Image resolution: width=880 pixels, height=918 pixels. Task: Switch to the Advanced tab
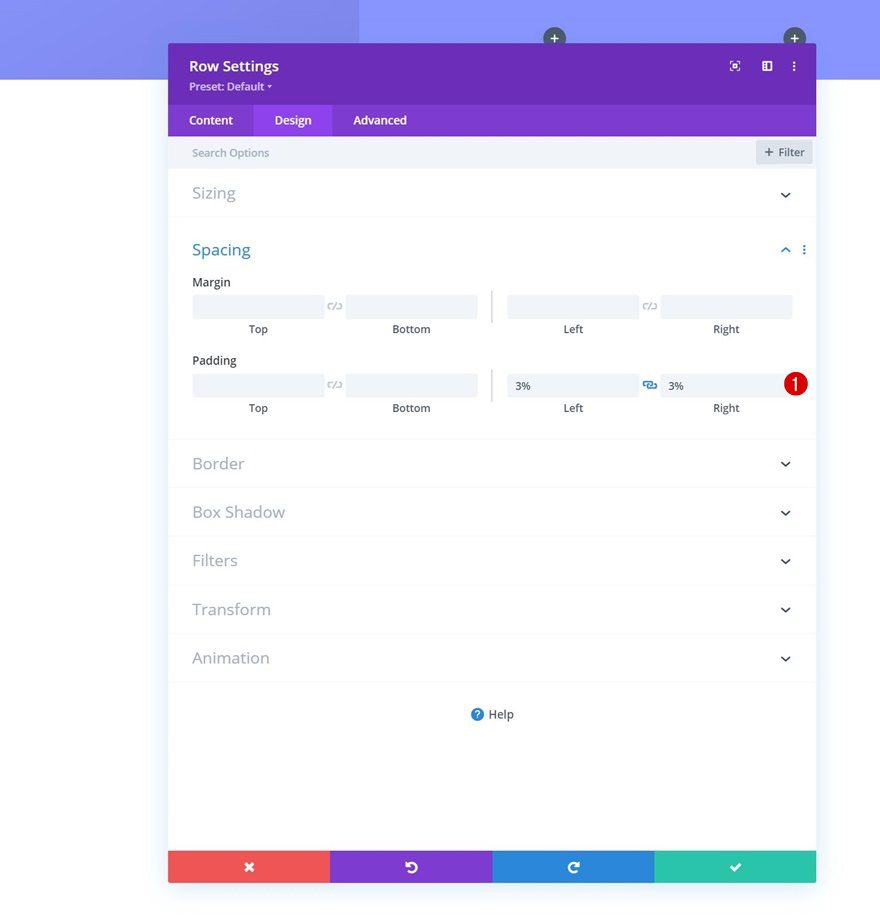pos(378,120)
